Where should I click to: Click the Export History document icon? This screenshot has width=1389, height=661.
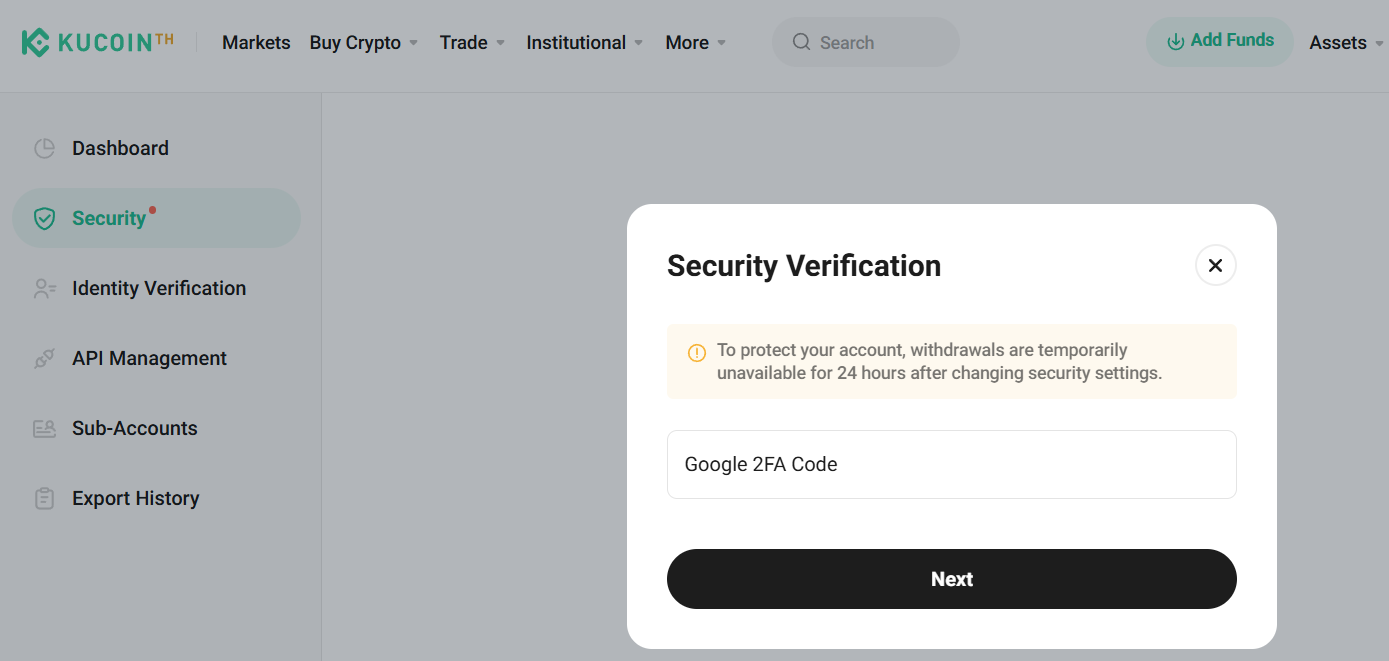pos(45,498)
